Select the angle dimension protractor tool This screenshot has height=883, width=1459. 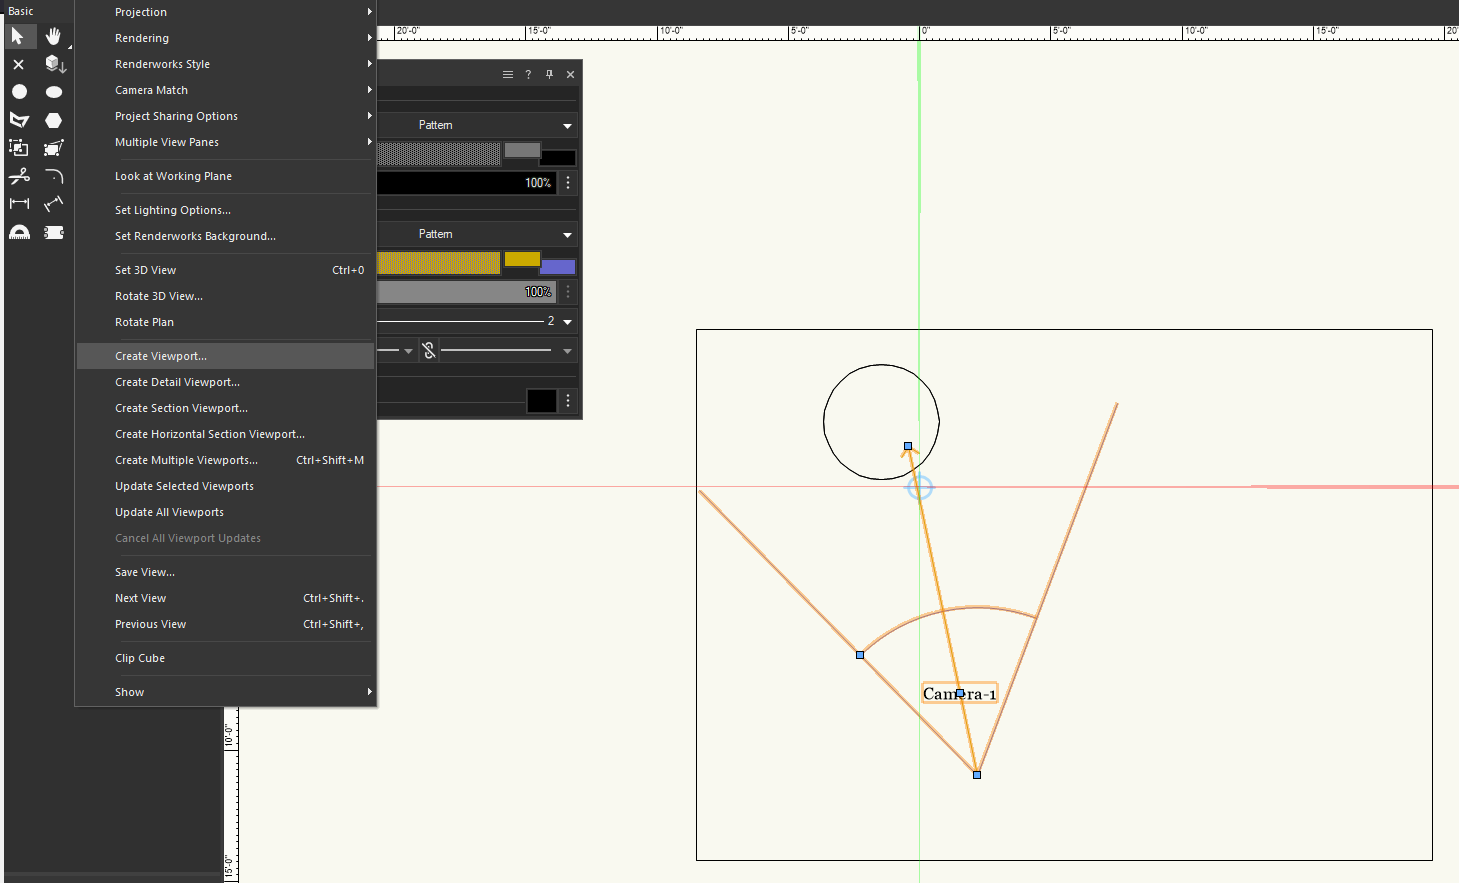pyautogui.click(x=19, y=232)
